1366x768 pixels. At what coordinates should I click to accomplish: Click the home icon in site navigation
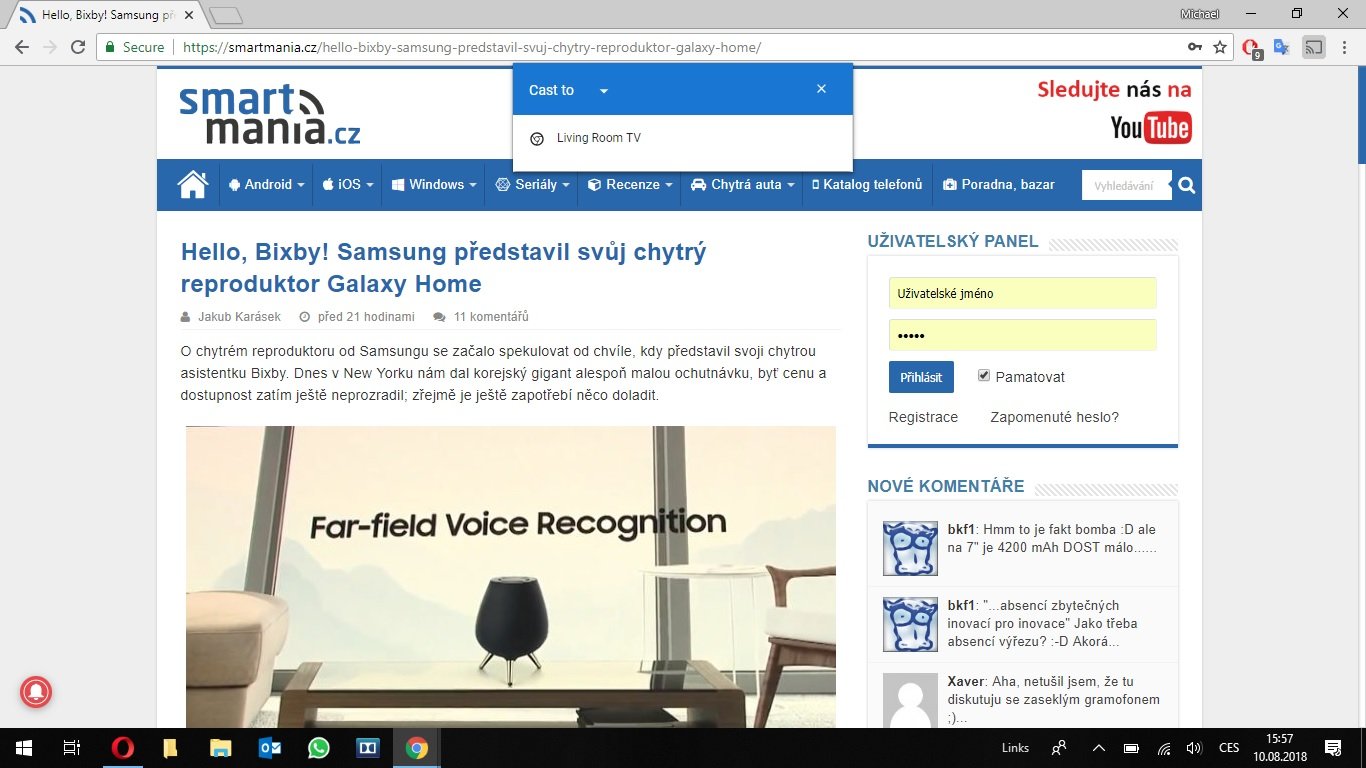[192, 184]
